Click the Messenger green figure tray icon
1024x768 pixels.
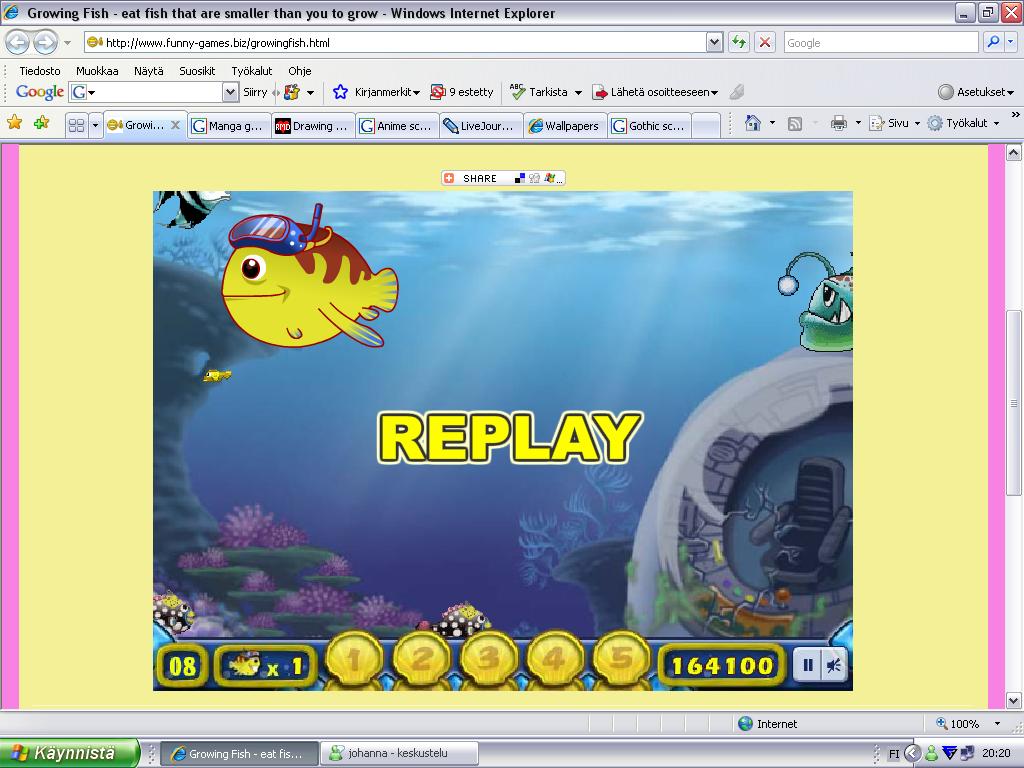coord(931,753)
